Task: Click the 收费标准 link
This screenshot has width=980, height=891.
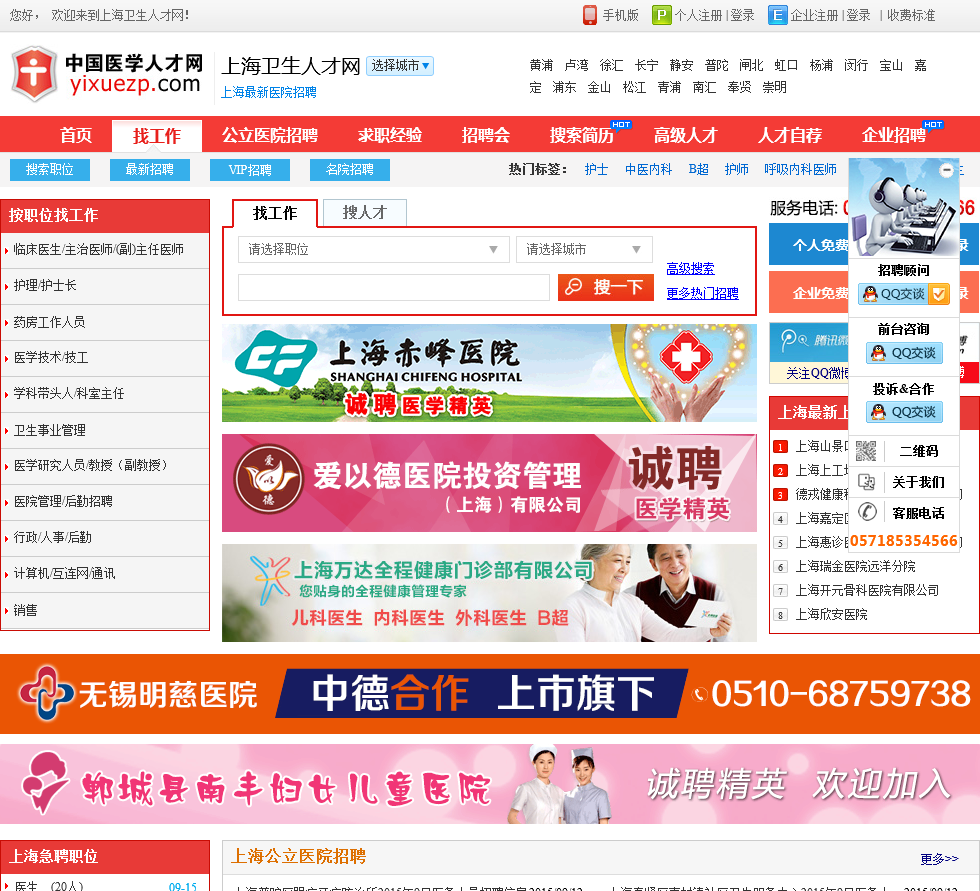Action: click(x=911, y=15)
